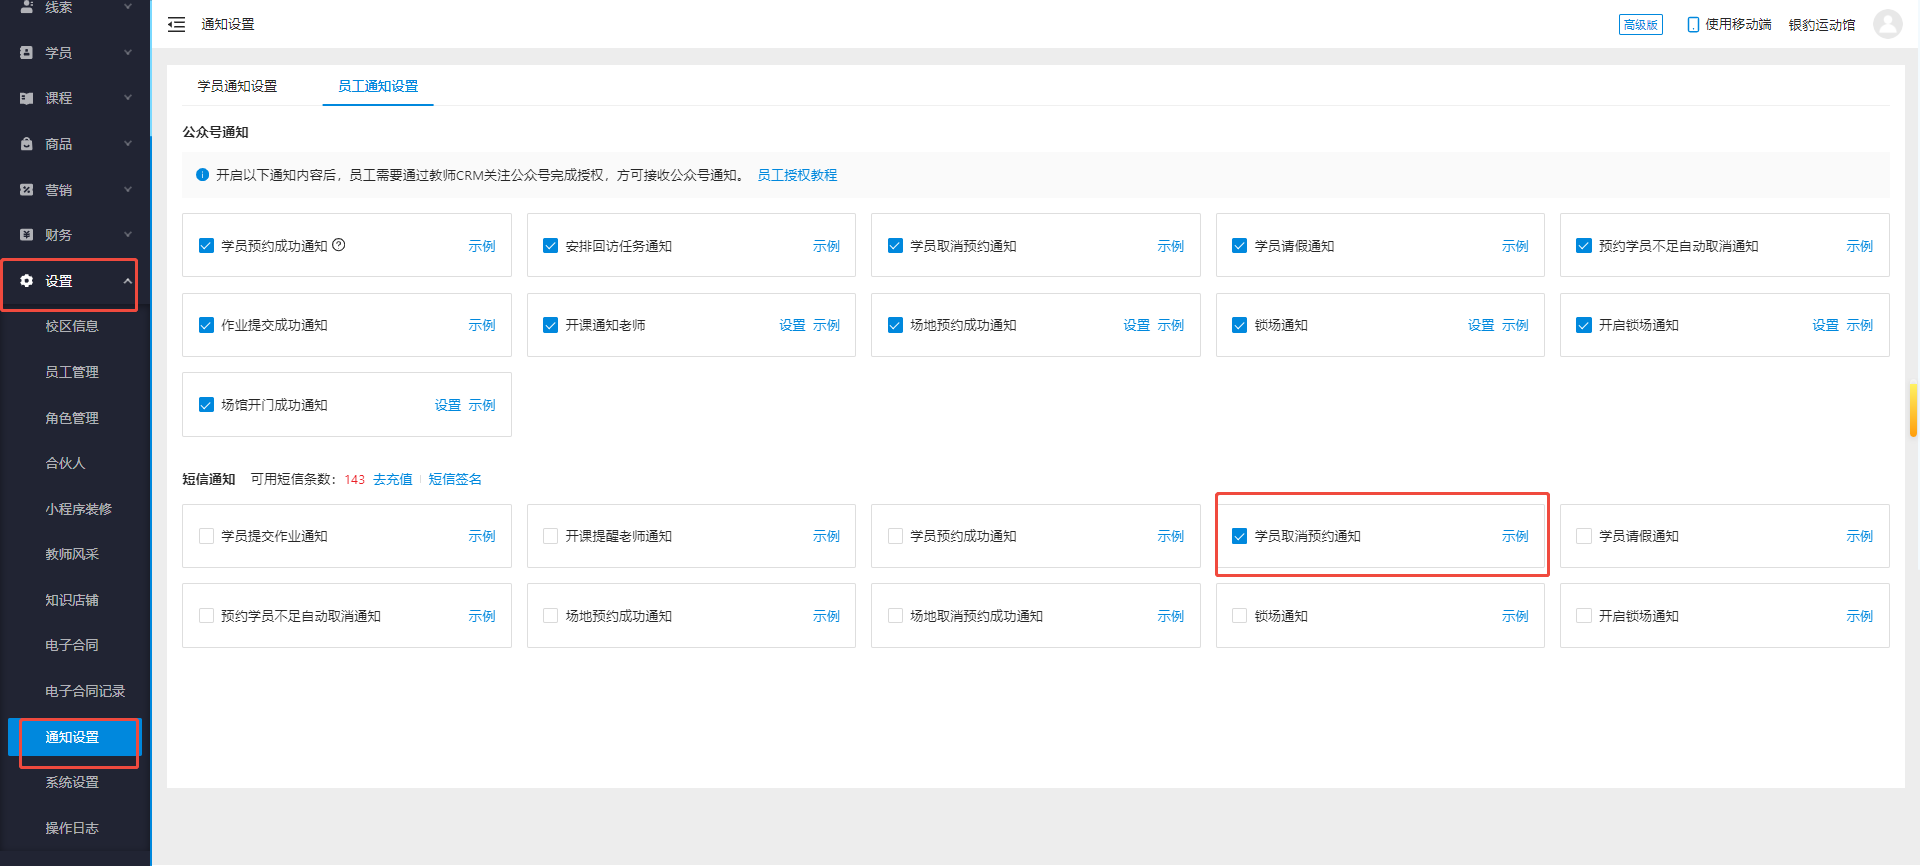
Task: Click 示例 link for 学员取消预约通知 in 公众号通知
Action: 1171,246
